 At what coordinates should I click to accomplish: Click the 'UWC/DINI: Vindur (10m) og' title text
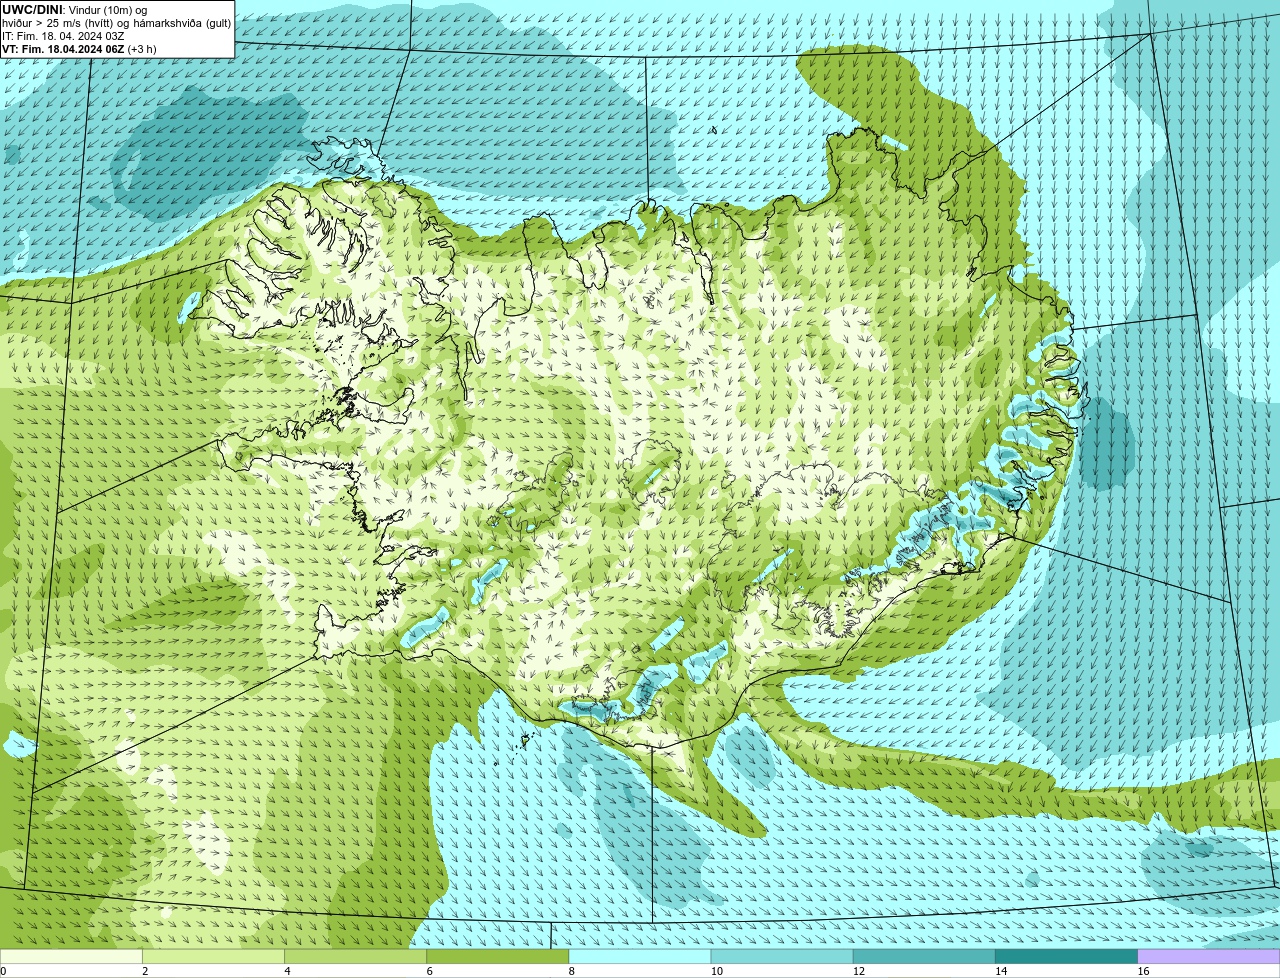[x=74, y=10]
